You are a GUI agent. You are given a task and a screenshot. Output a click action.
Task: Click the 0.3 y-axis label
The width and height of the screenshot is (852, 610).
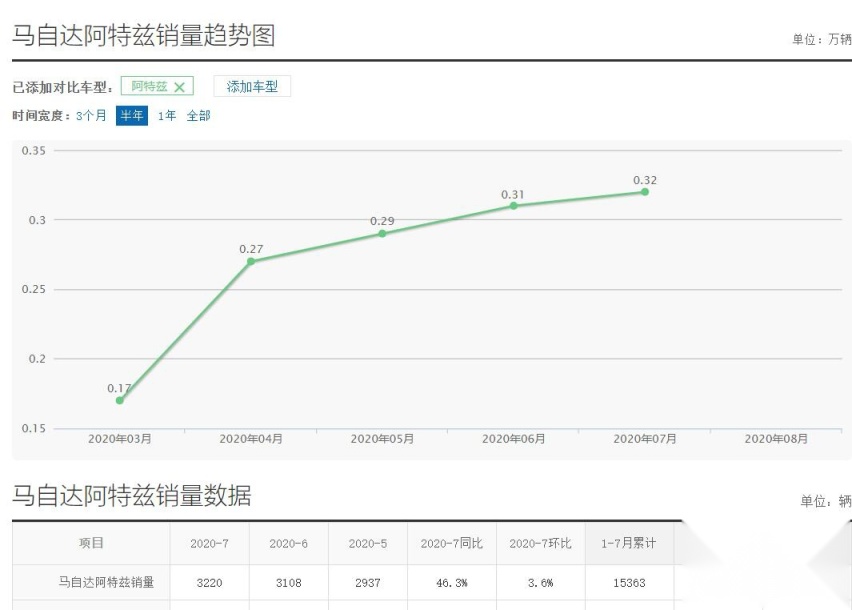tap(37, 220)
